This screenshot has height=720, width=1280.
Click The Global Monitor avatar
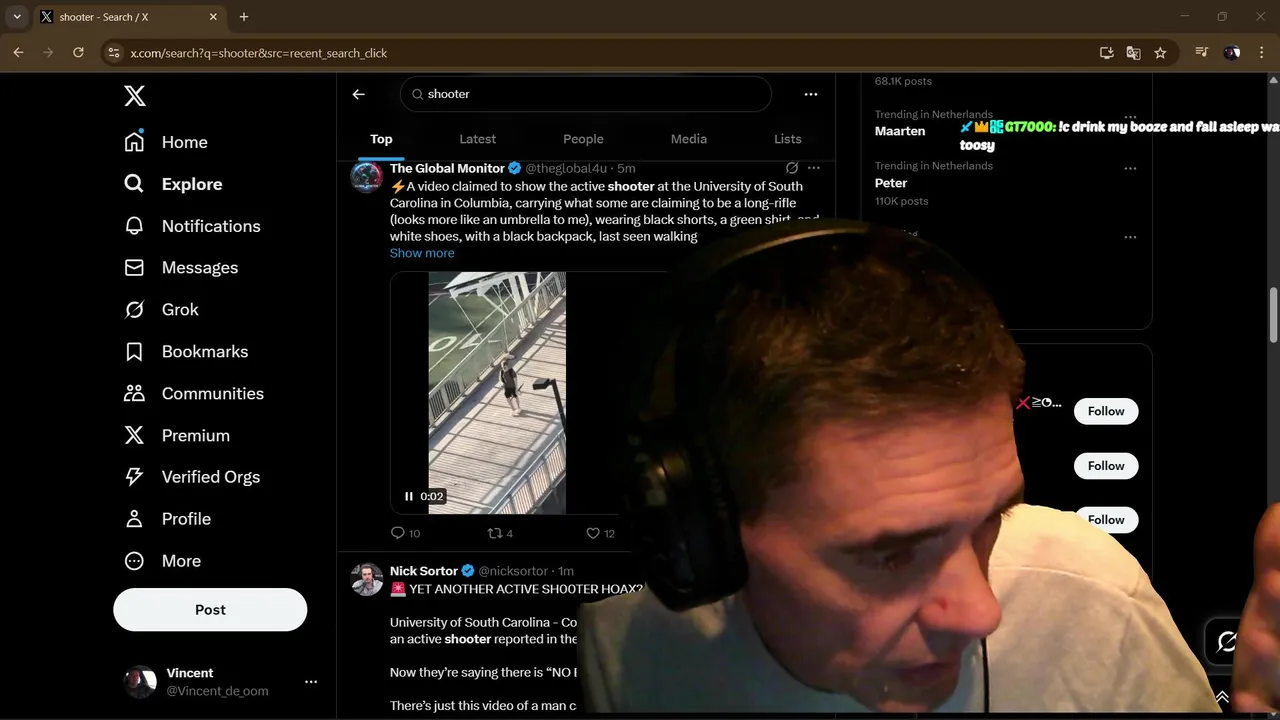click(x=366, y=177)
